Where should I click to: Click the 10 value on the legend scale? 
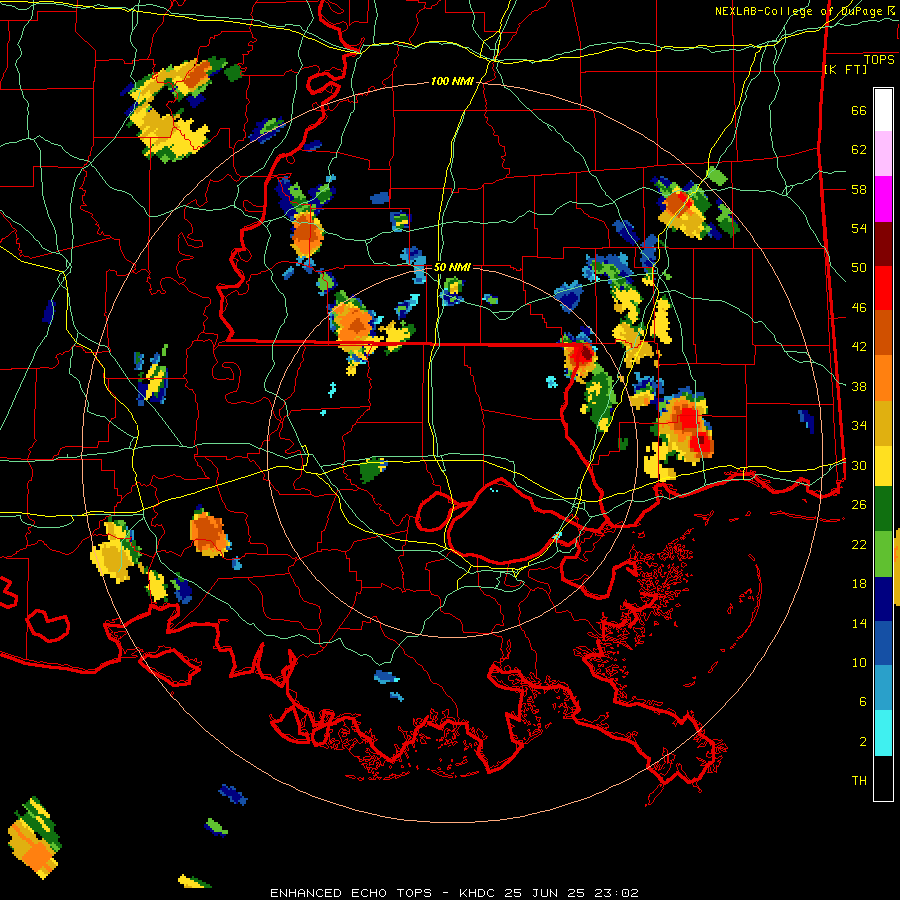(x=859, y=662)
